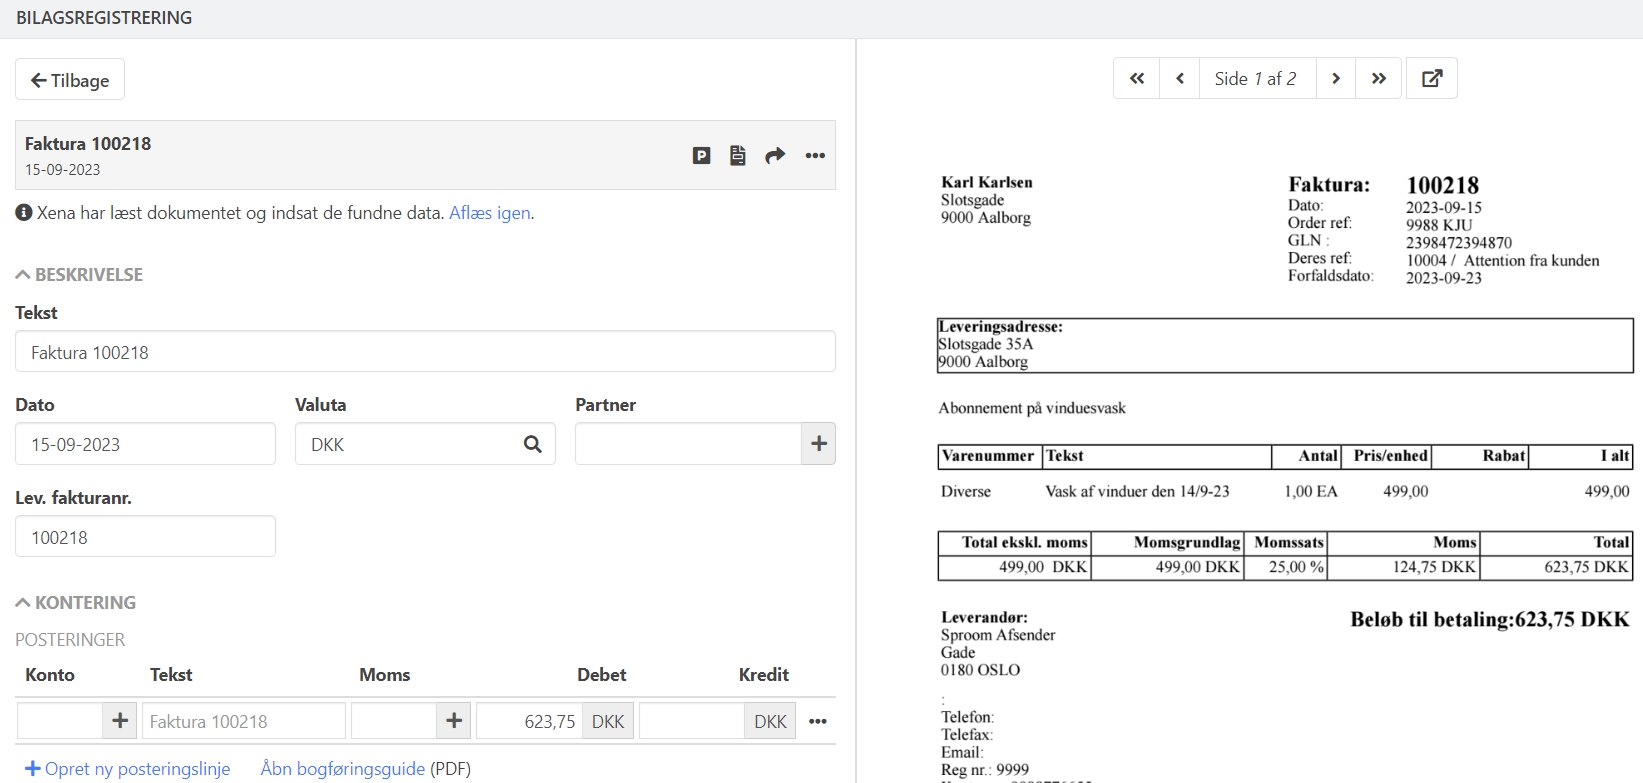Go to next page in document viewer
1643x783 pixels.
point(1336,78)
